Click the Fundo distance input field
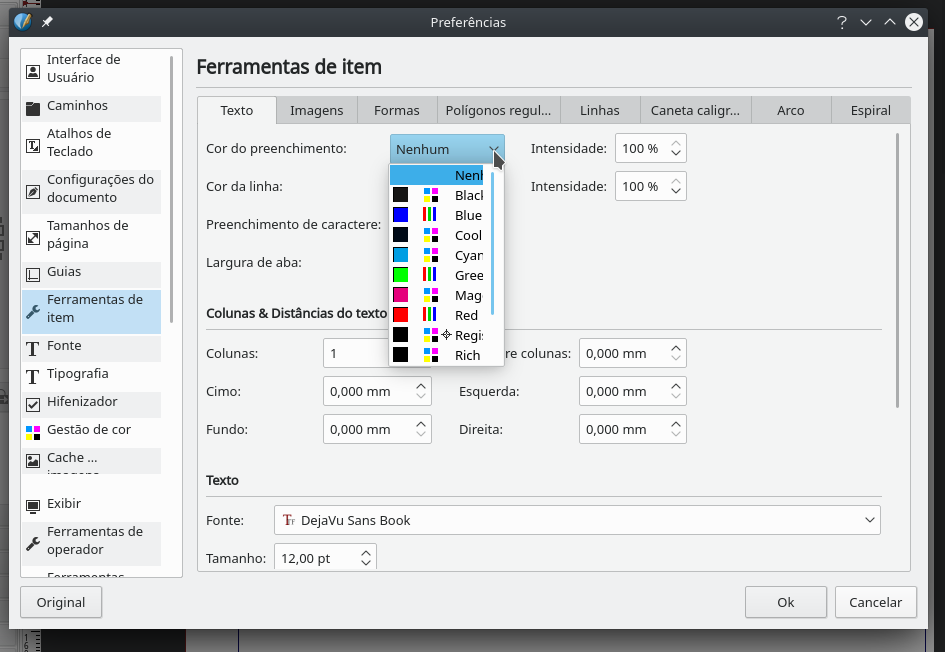945x652 pixels. tap(367, 429)
